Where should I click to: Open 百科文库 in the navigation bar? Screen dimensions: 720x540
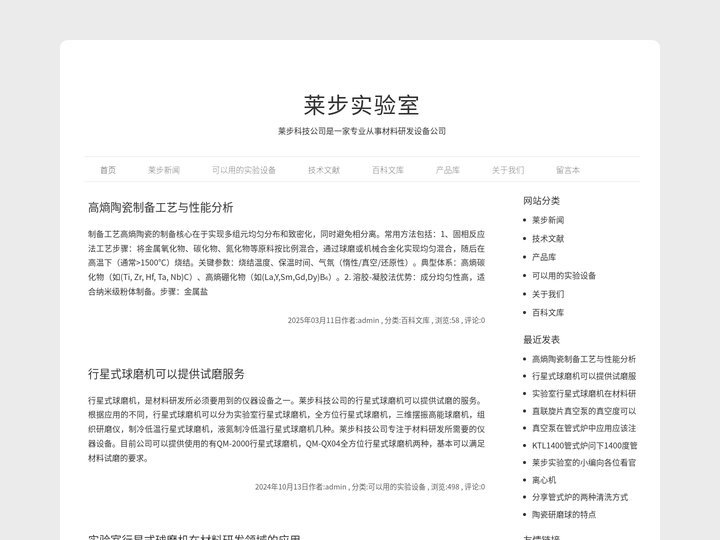click(388, 170)
